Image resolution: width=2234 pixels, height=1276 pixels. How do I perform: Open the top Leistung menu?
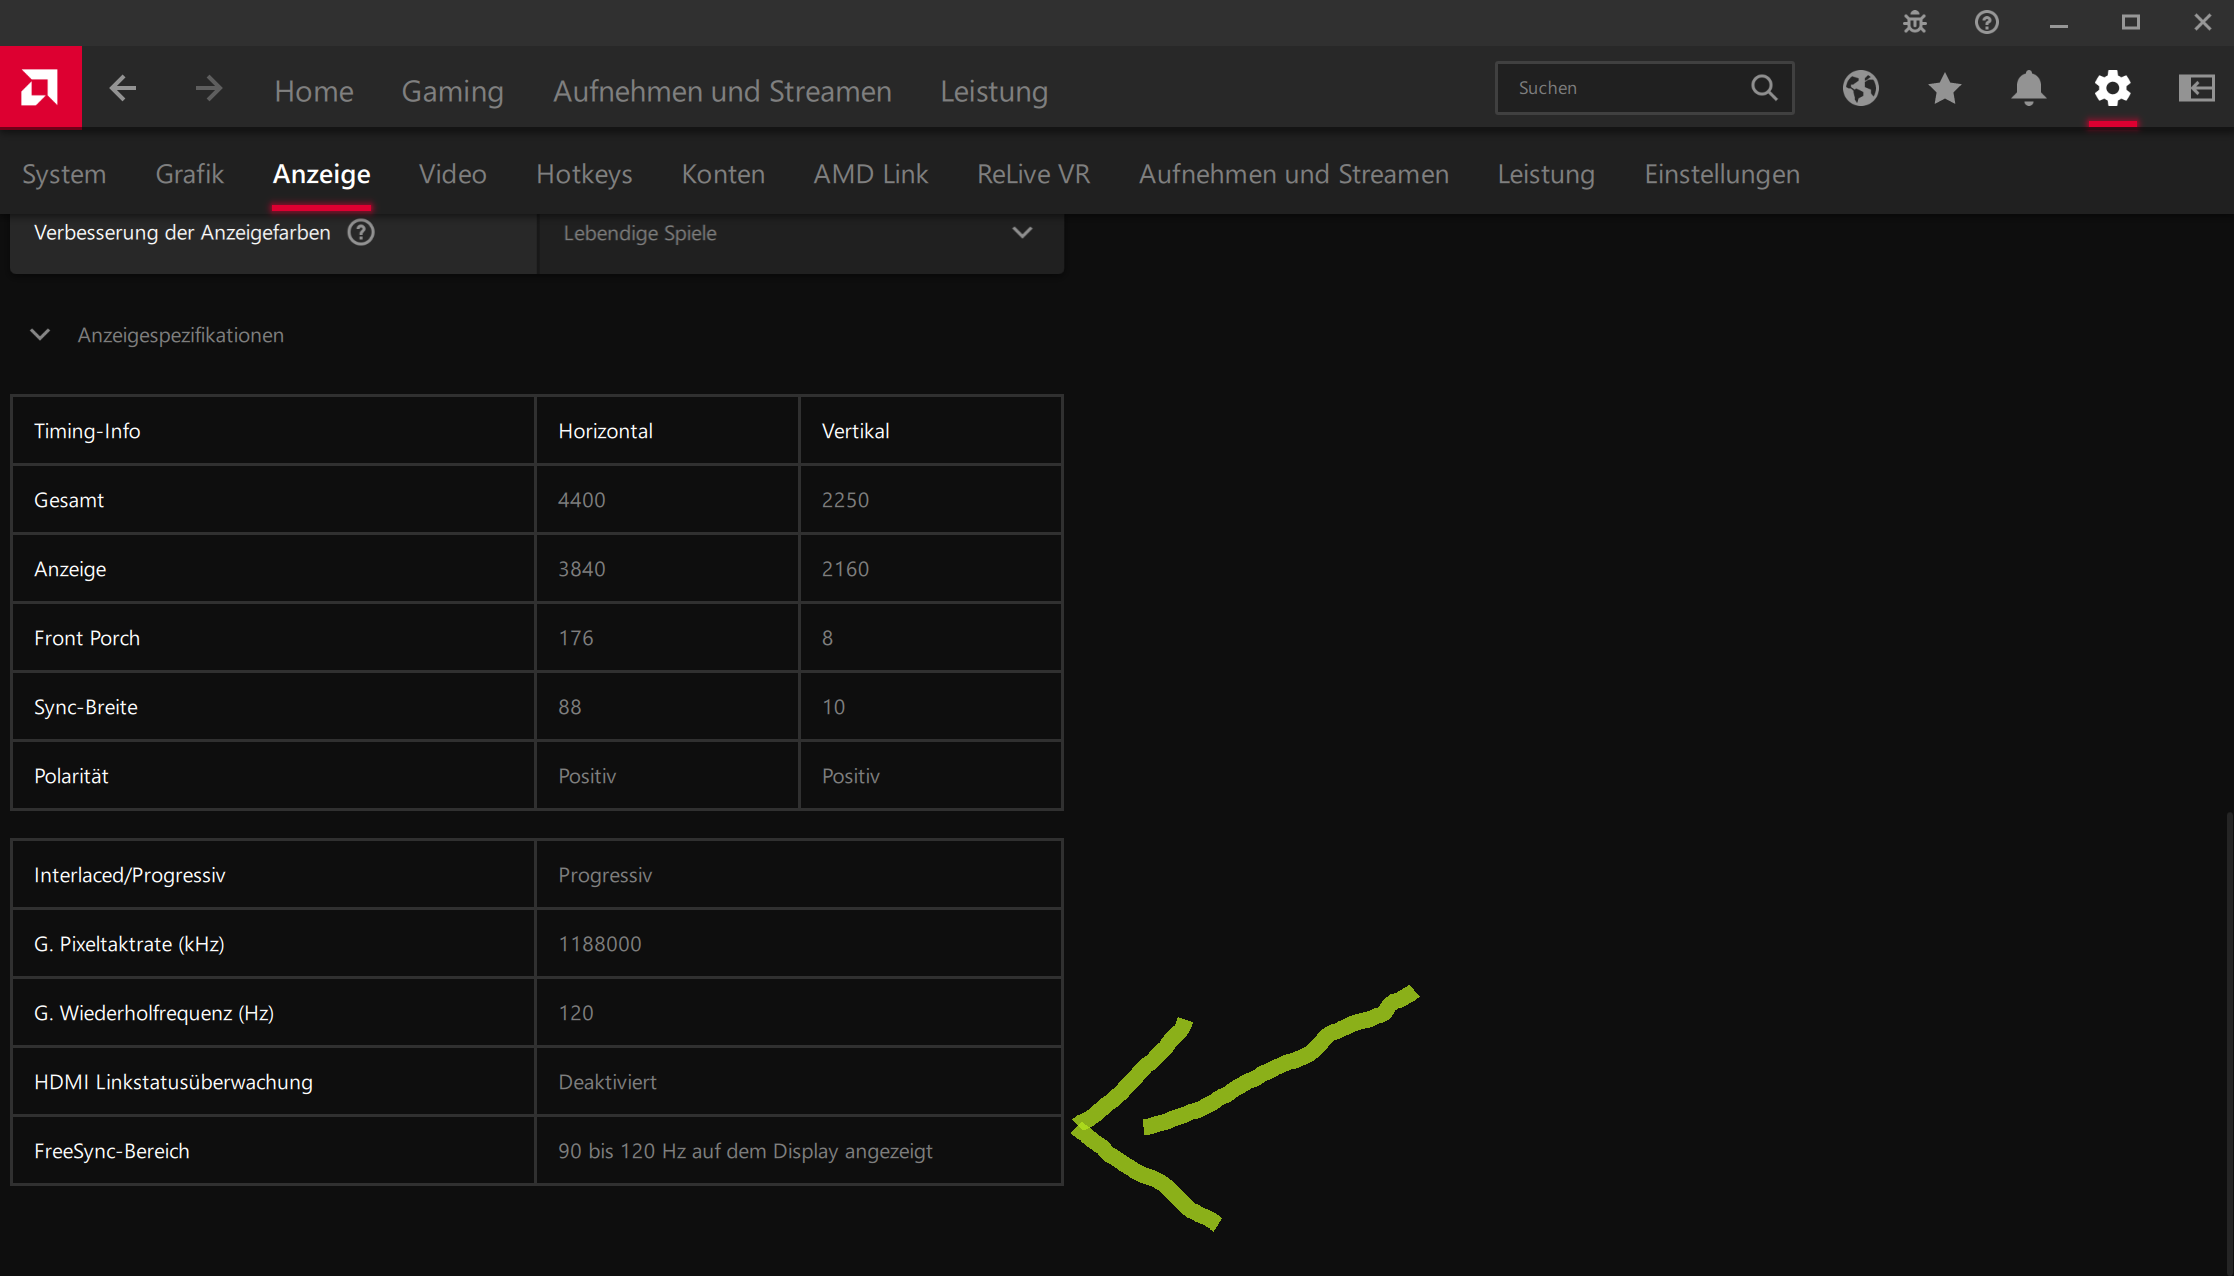[x=994, y=91]
